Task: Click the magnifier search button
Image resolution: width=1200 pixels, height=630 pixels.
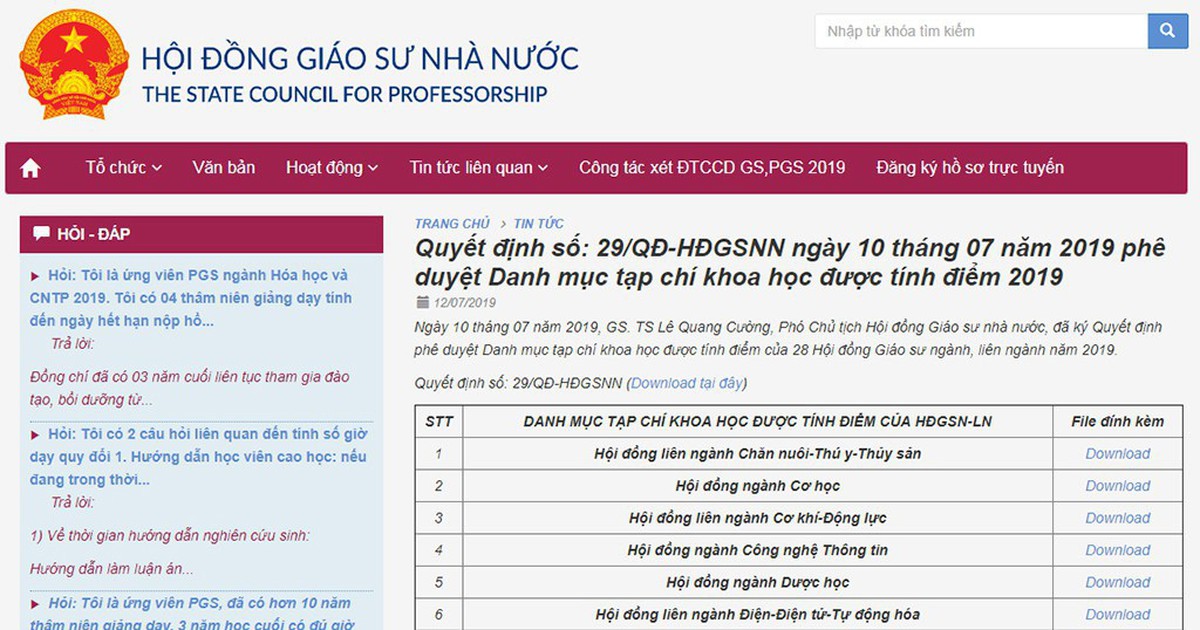Action: point(1167,31)
